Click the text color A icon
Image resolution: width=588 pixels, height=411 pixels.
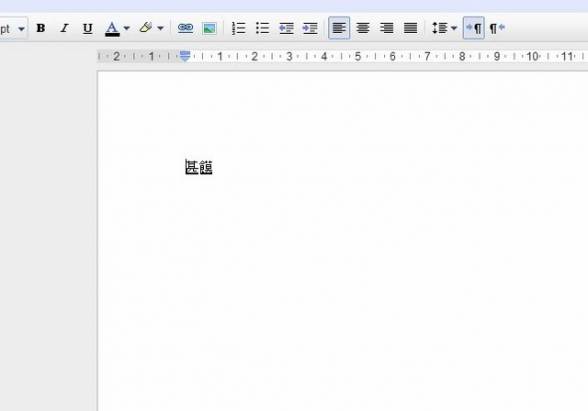click(x=112, y=28)
